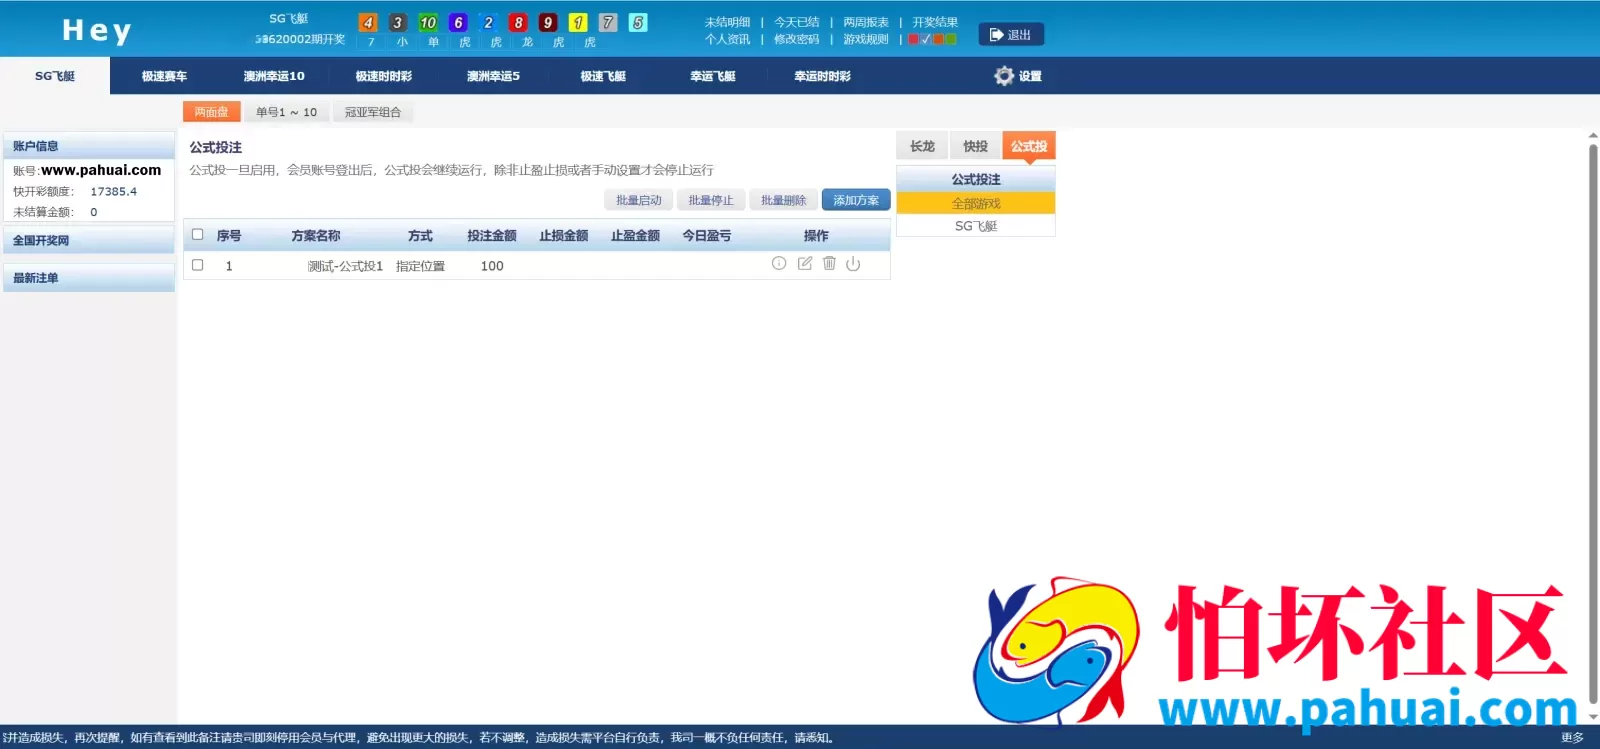Screen dimensions: 1600x749
Task: Select the red theme color swatch
Action: 913,40
